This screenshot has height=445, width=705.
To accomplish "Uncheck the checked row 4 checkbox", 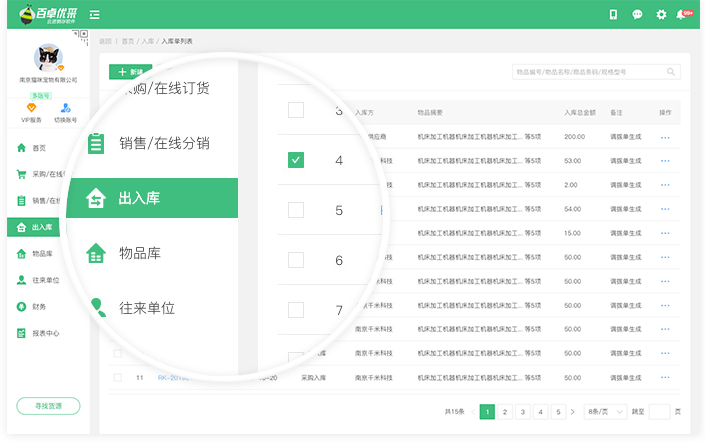I will pos(295,160).
